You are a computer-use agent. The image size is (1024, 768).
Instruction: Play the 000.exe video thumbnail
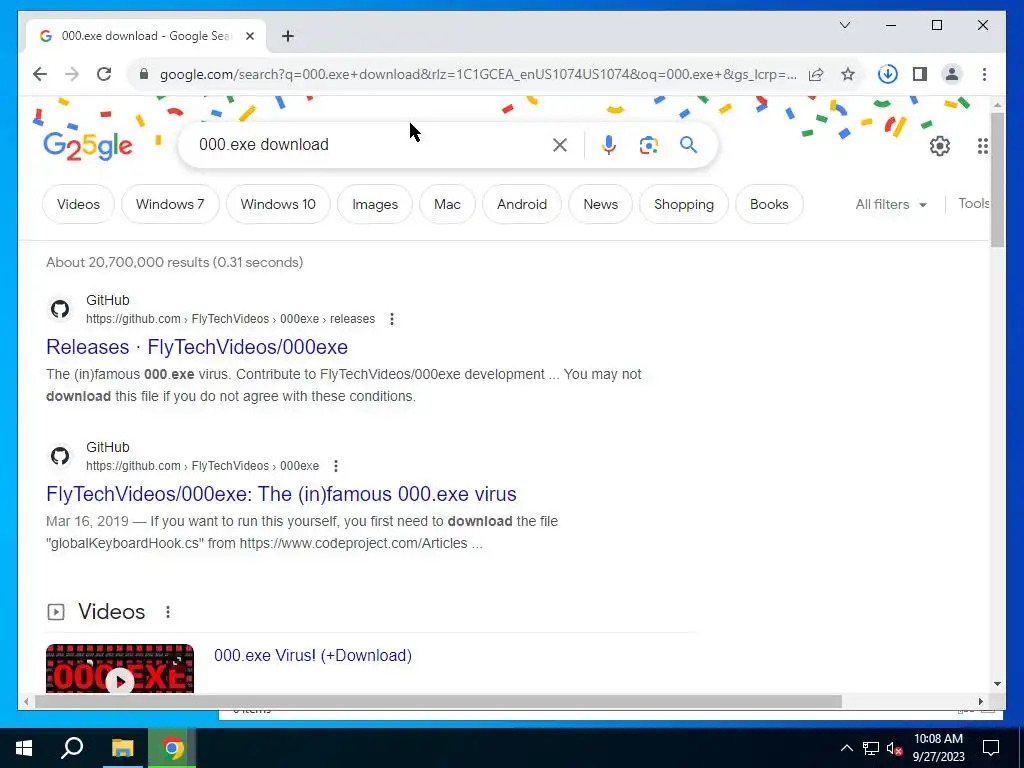pos(120,669)
